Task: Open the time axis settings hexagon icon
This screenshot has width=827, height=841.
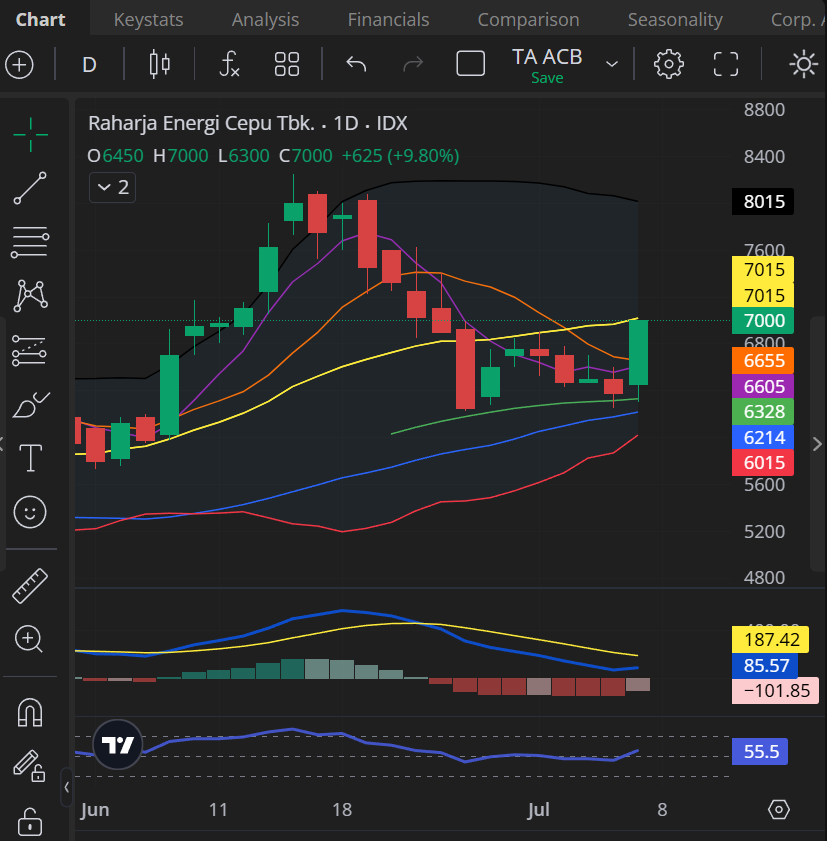Action: pos(778,809)
